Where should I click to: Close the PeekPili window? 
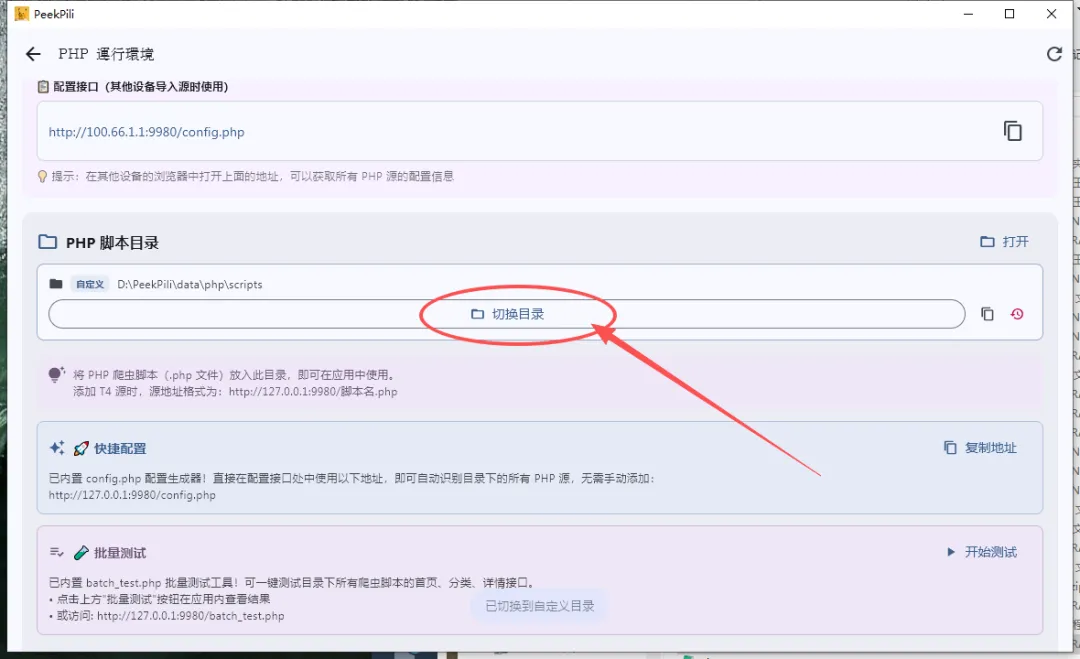(x=1051, y=14)
